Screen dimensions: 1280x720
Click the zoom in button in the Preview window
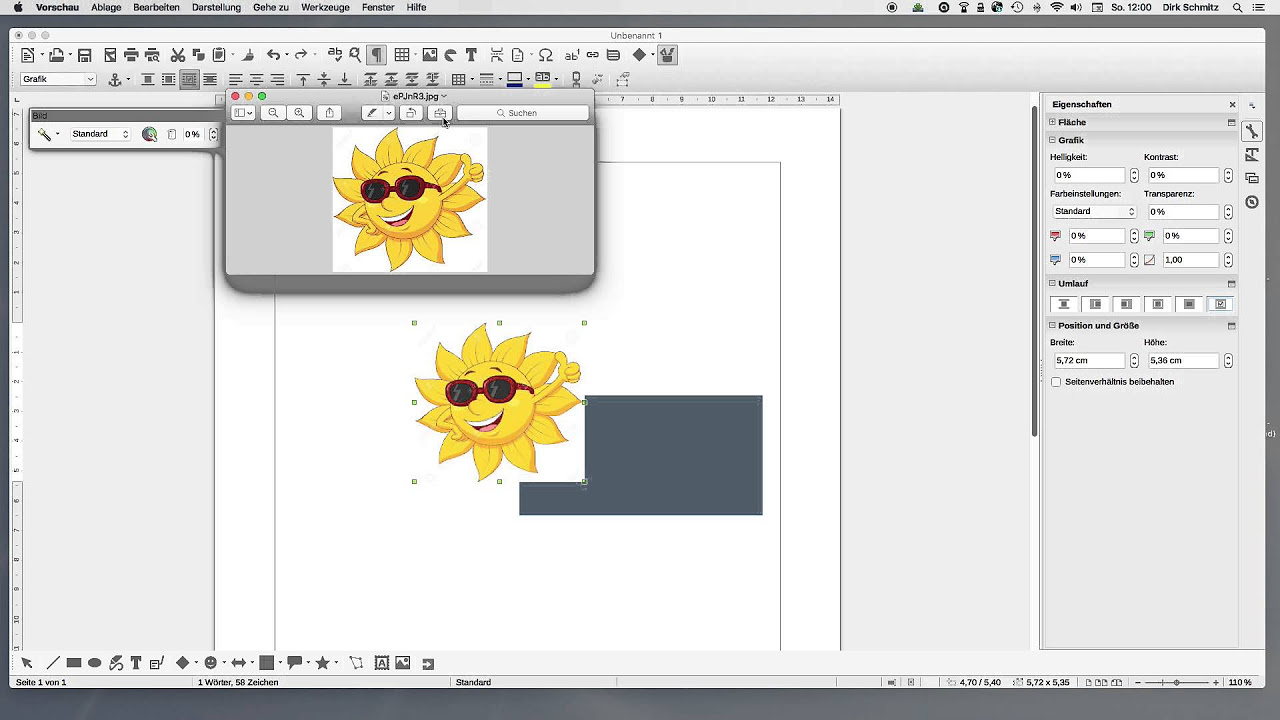[x=299, y=113]
